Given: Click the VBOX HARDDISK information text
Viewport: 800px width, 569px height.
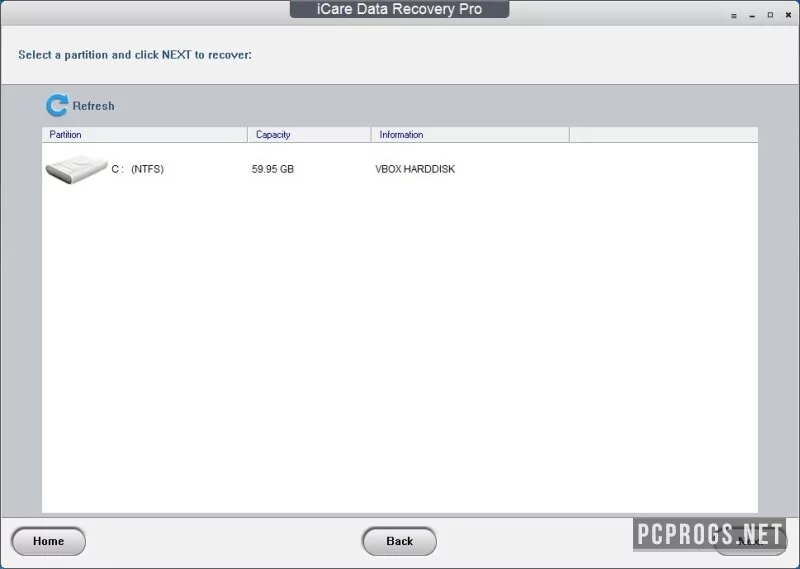Looking at the screenshot, I should (x=415, y=169).
